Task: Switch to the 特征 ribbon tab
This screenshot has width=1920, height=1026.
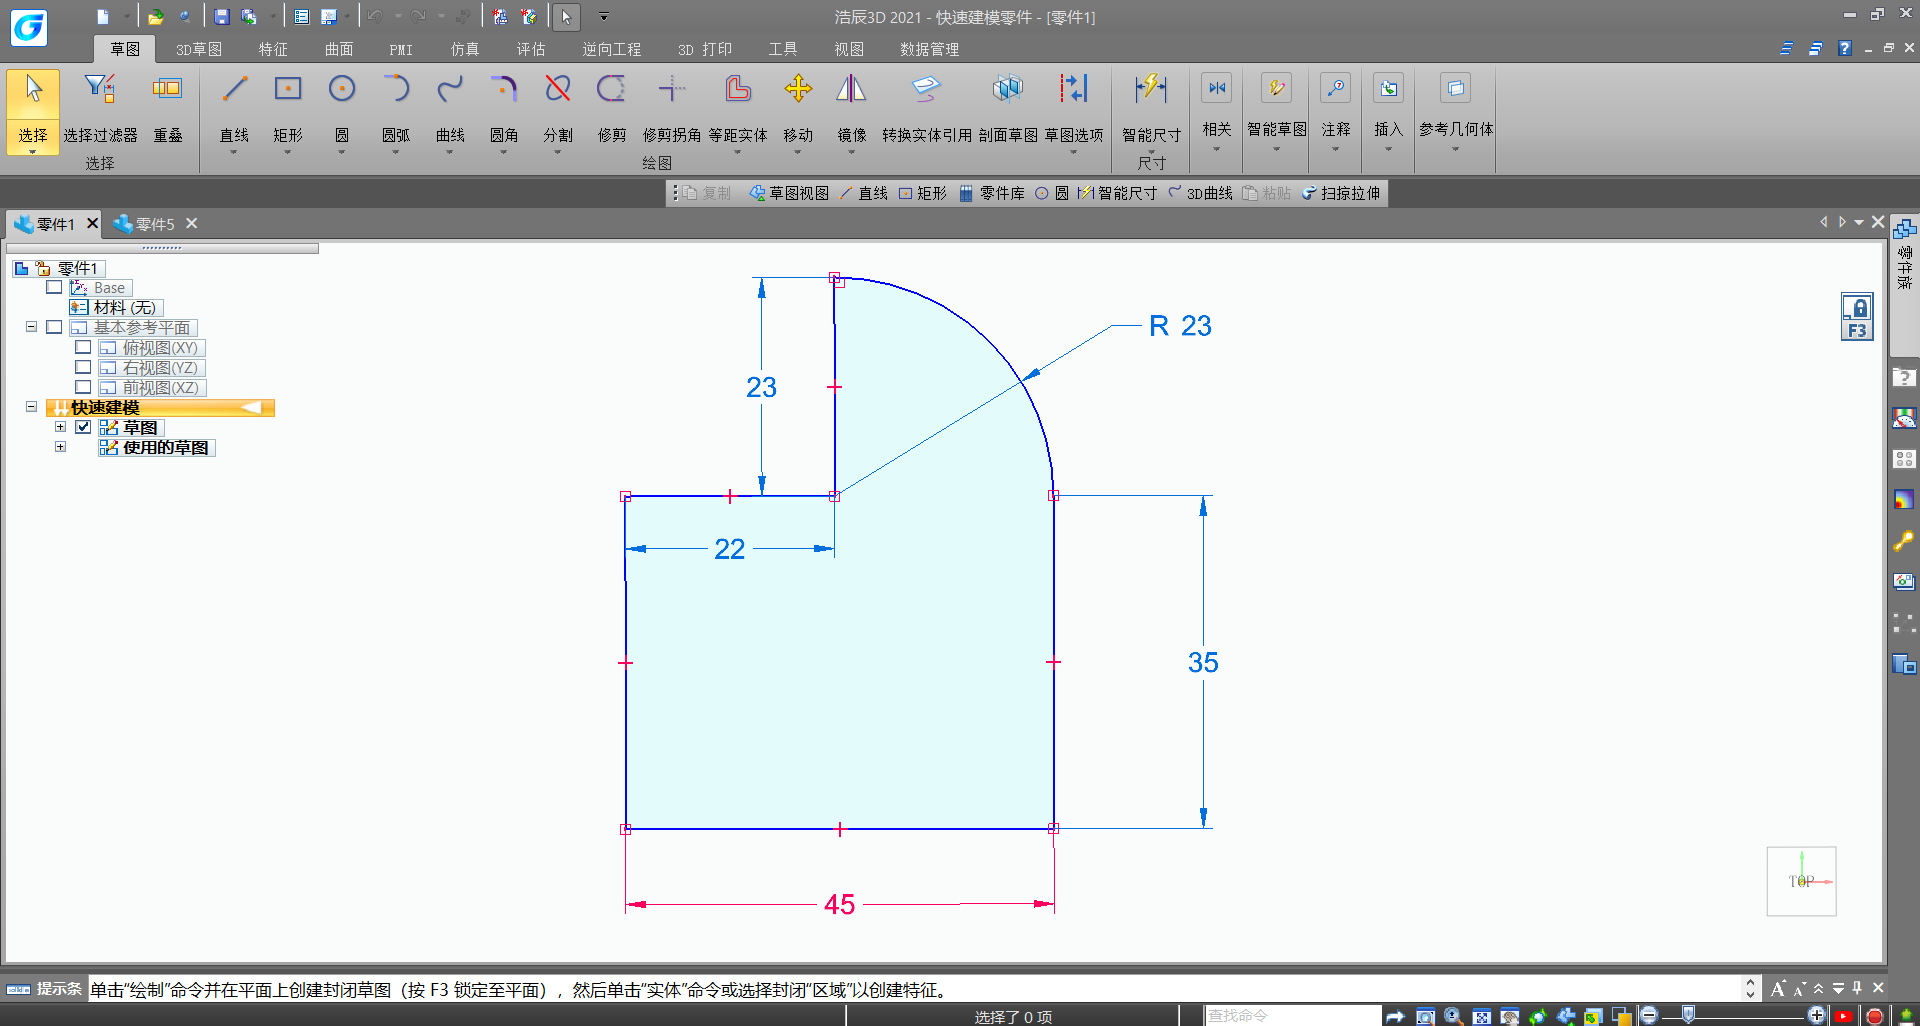Action: (273, 49)
